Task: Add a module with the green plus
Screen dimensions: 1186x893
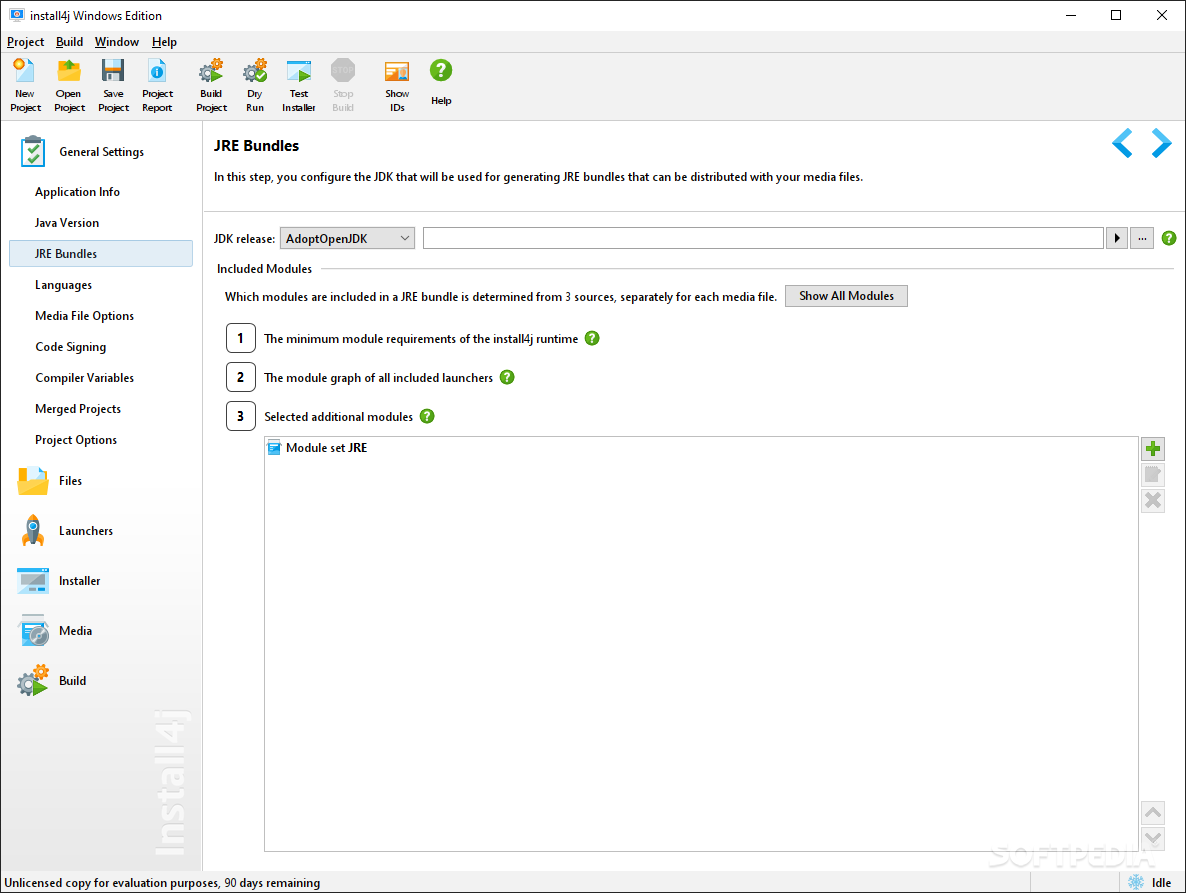Action: pyautogui.click(x=1153, y=448)
